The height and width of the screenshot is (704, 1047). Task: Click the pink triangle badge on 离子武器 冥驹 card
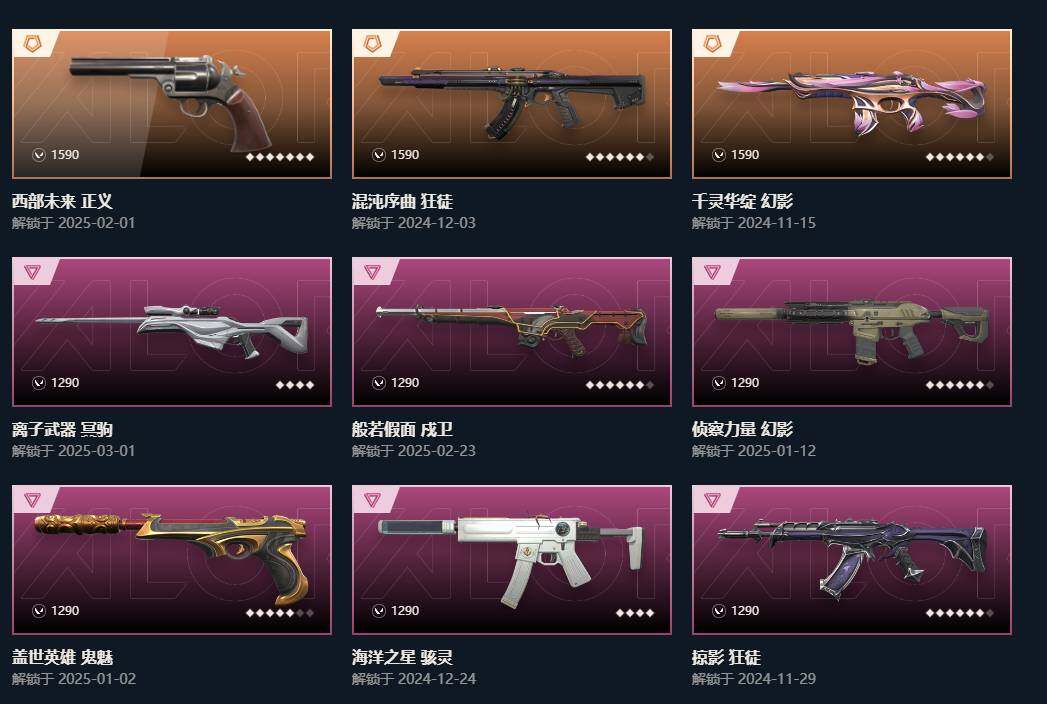(32, 272)
